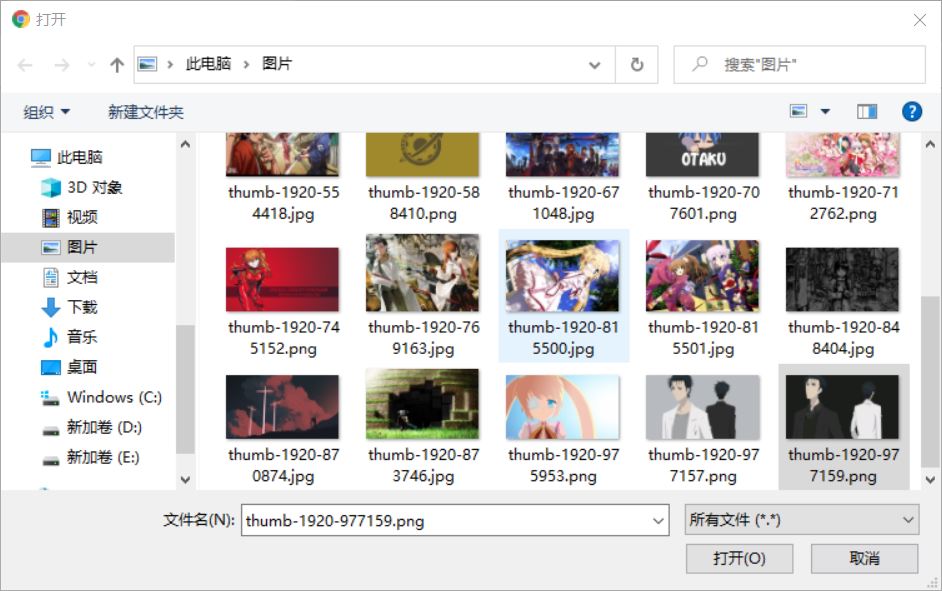Screen dimensions: 942x591
Task: Click 新建文件夹 button
Action: point(145,112)
